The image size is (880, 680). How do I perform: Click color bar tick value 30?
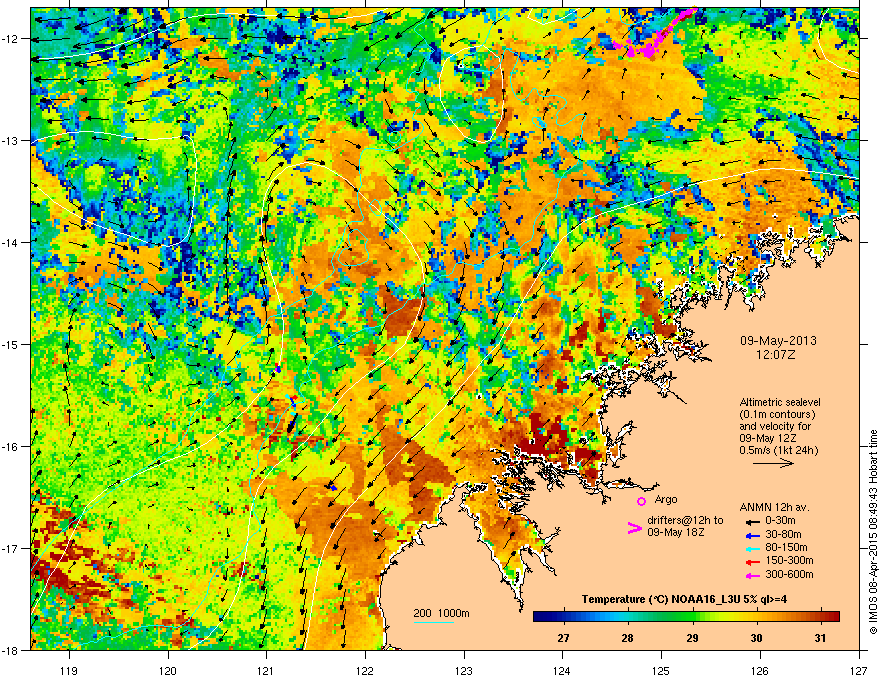click(x=757, y=638)
